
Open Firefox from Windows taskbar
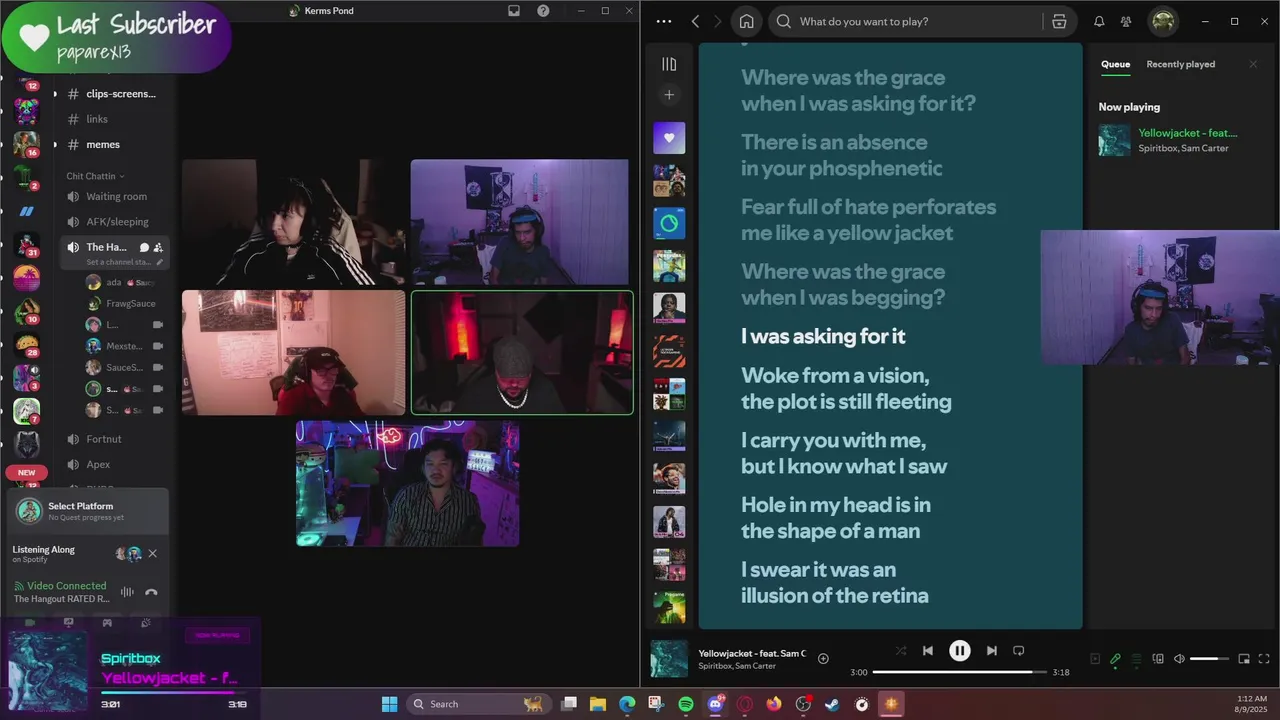tap(773, 704)
